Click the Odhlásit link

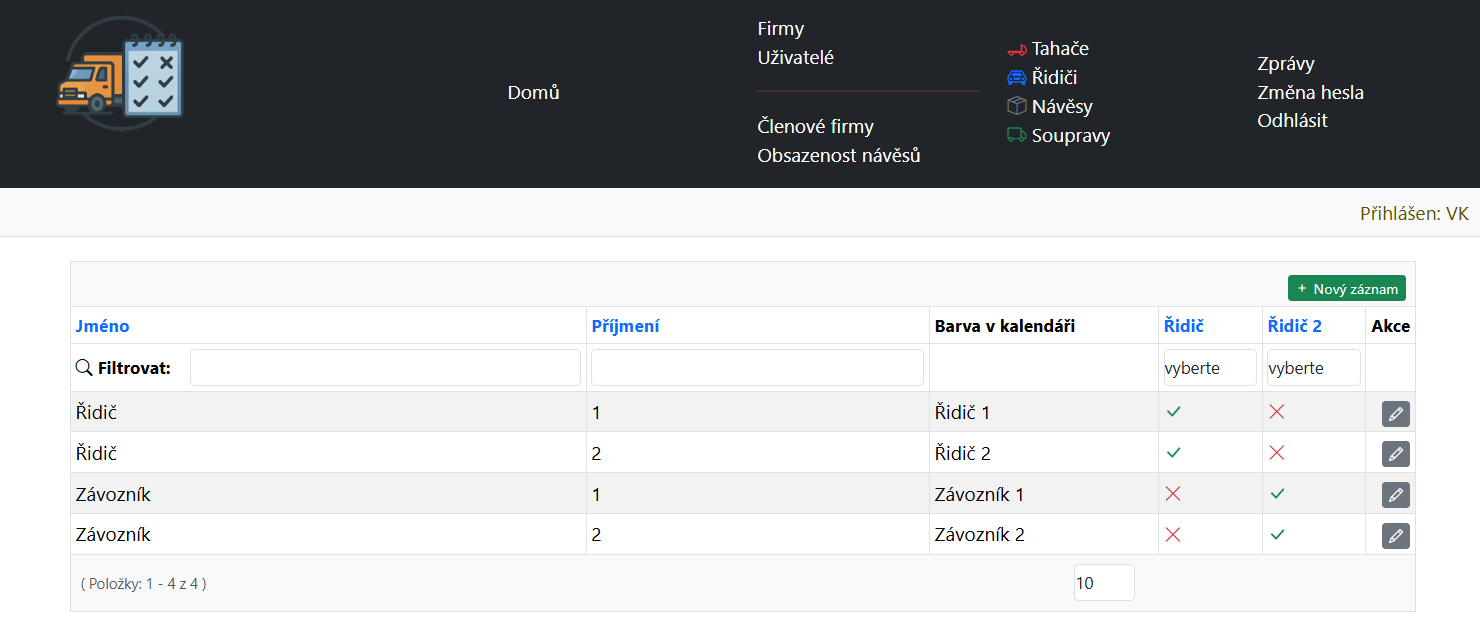(1292, 121)
